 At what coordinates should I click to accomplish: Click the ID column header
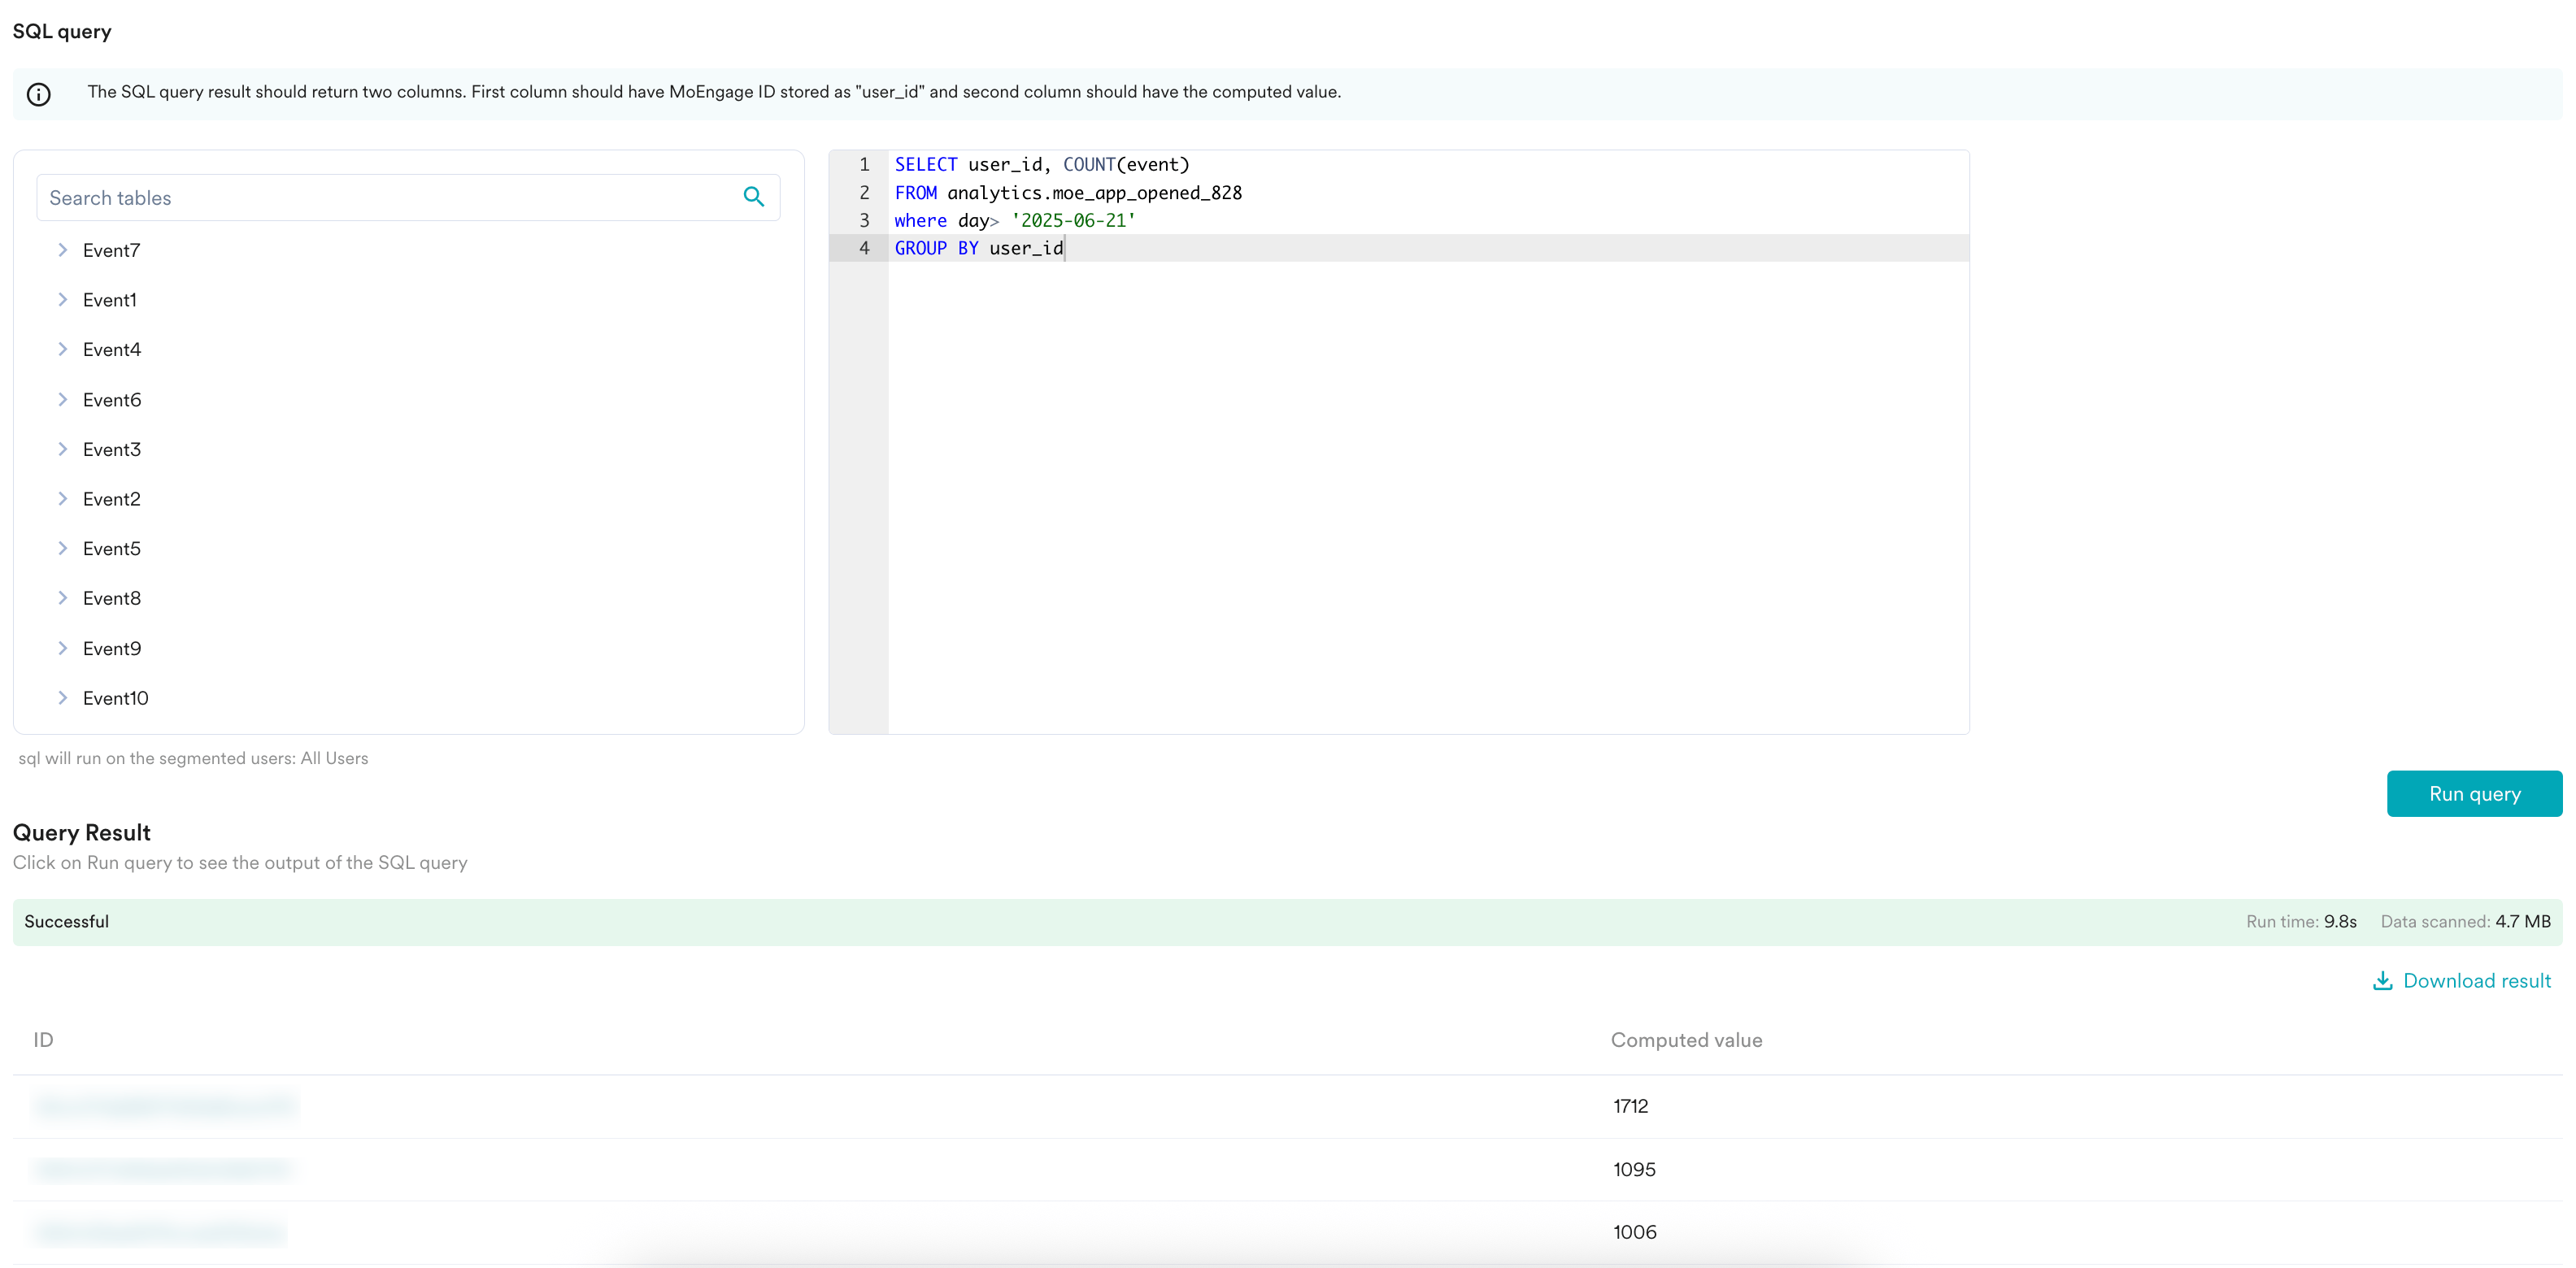(43, 1040)
